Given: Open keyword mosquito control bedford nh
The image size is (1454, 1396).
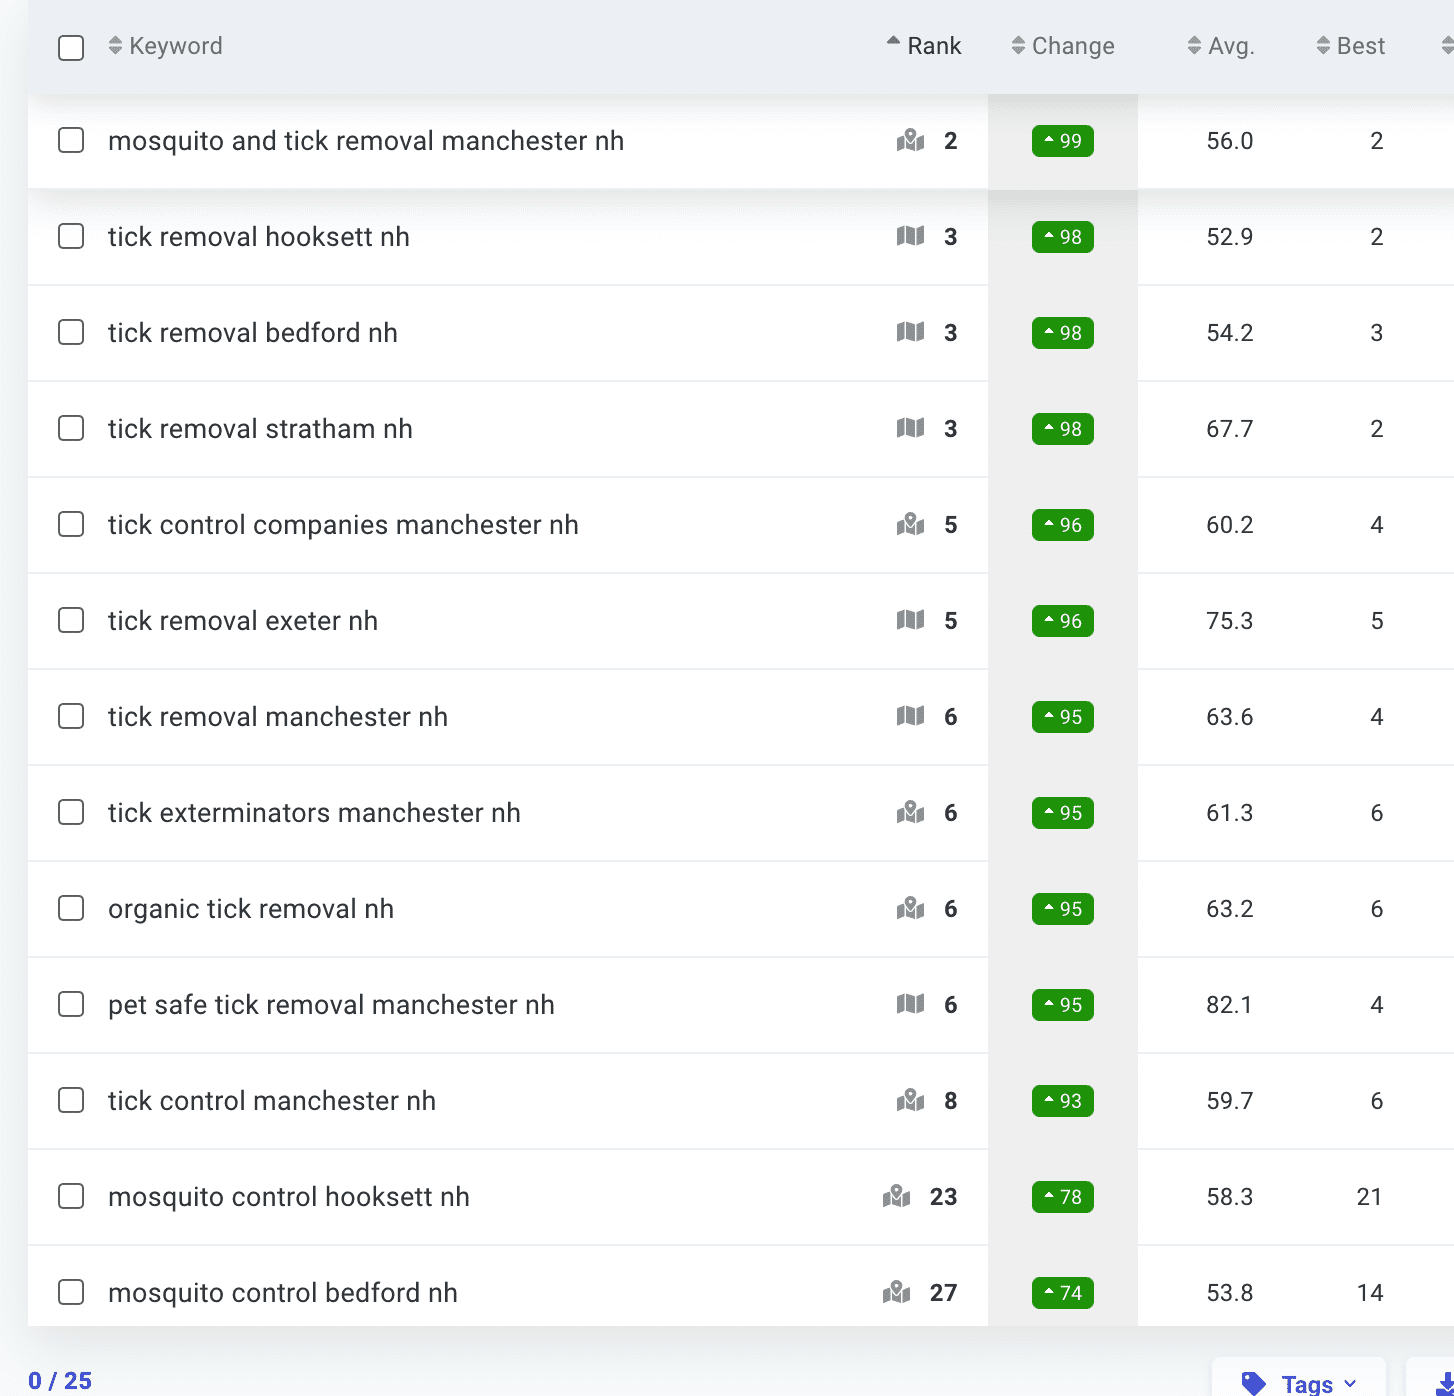Looking at the screenshot, I should pos(283,1293).
